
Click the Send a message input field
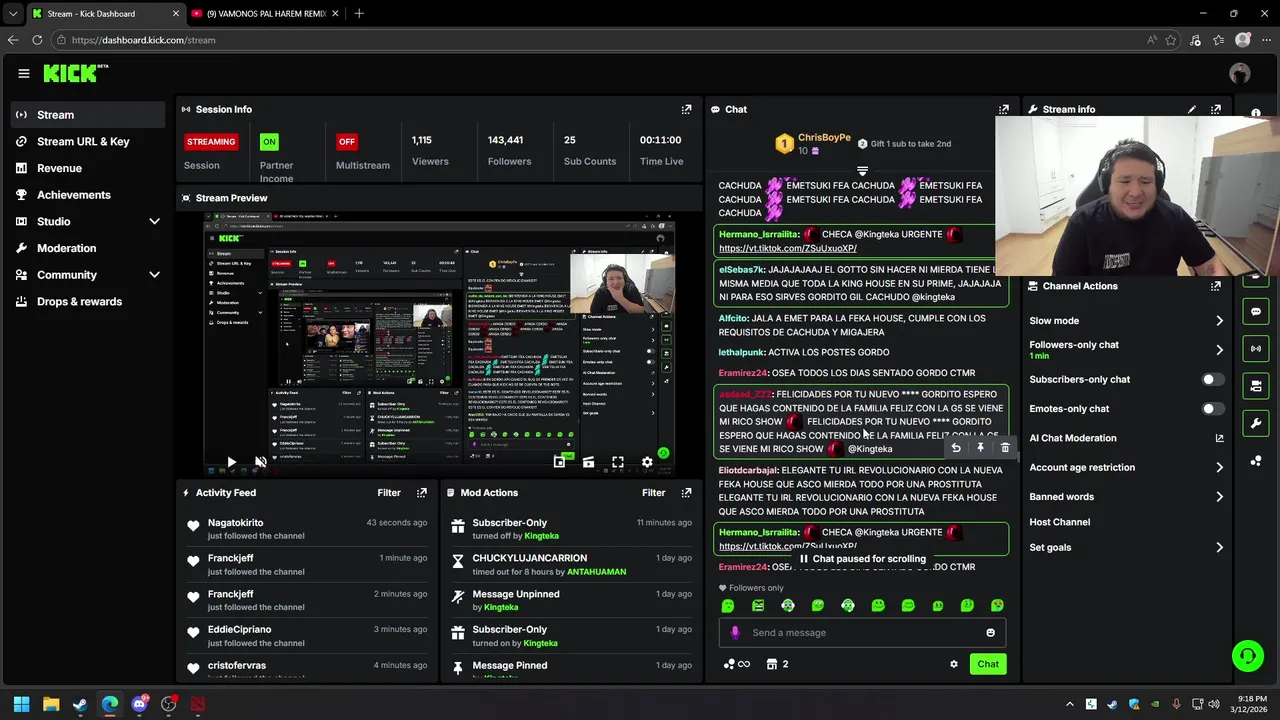pyautogui.click(x=860, y=632)
